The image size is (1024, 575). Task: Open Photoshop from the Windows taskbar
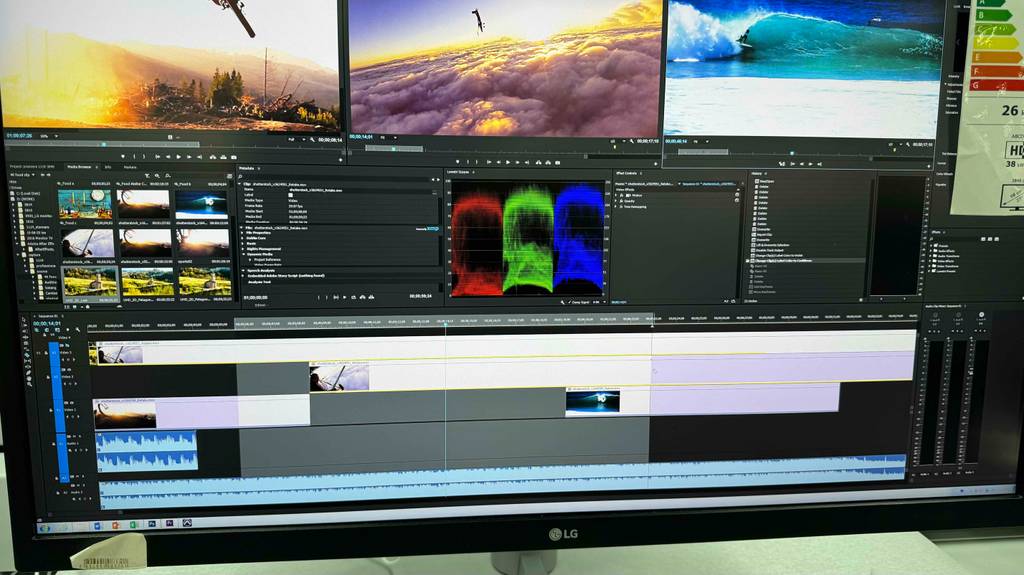point(151,523)
